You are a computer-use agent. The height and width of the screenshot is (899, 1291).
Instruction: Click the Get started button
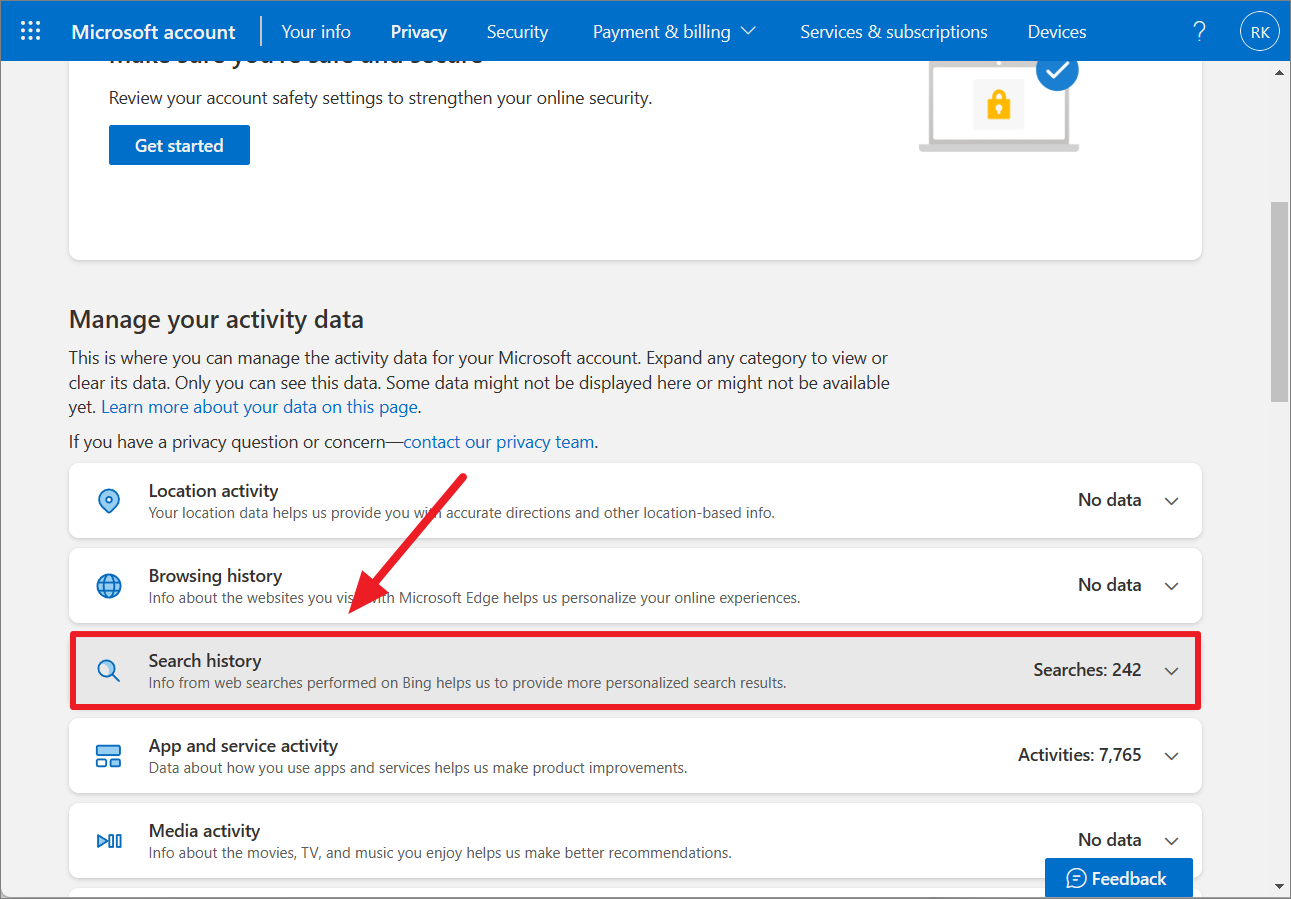tap(179, 145)
